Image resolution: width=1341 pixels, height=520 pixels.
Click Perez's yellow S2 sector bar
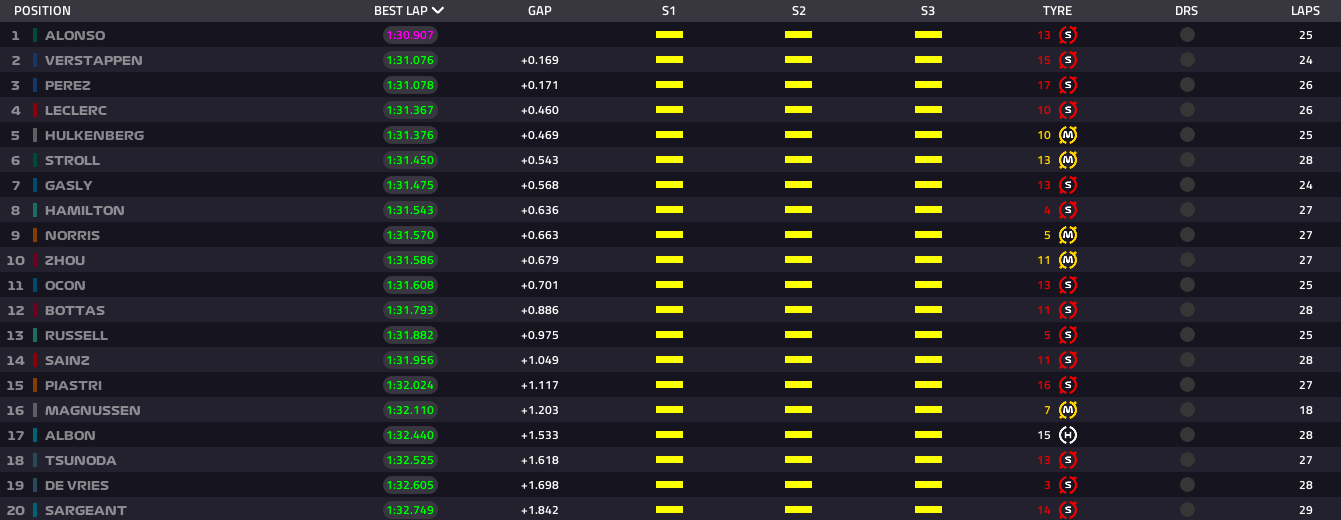pos(798,85)
